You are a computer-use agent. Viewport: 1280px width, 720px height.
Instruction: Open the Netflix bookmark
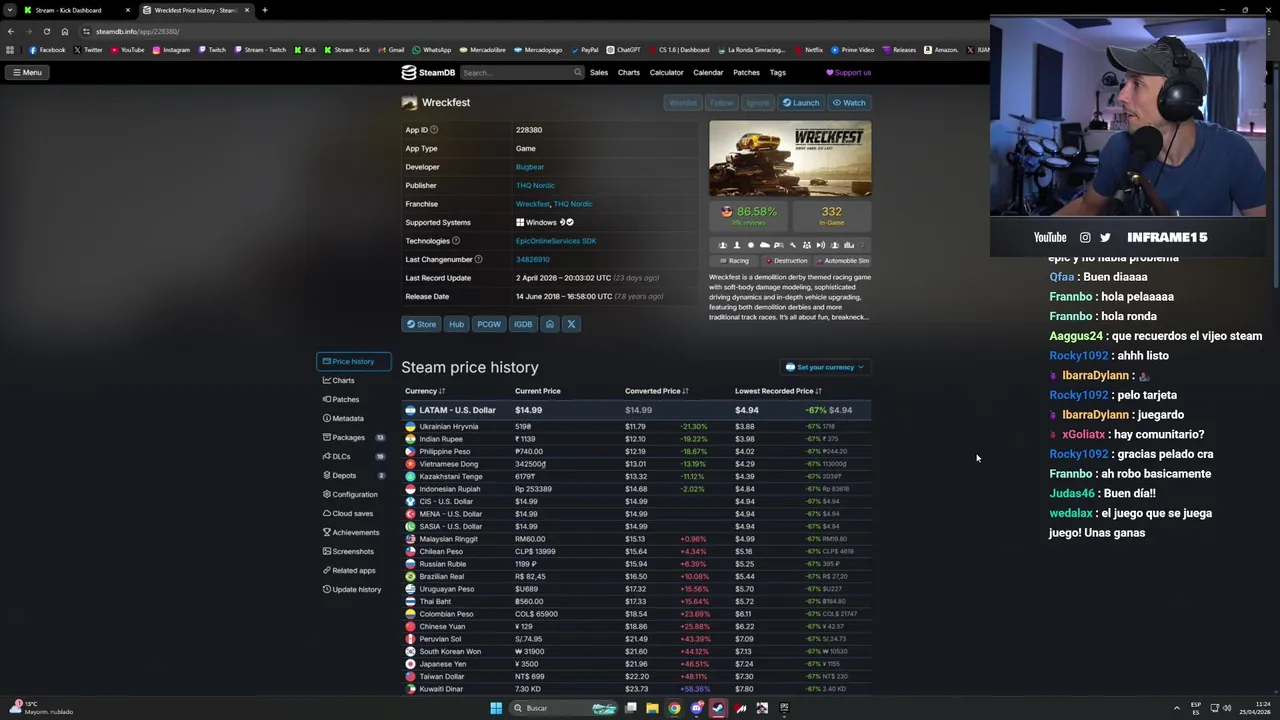coord(808,50)
